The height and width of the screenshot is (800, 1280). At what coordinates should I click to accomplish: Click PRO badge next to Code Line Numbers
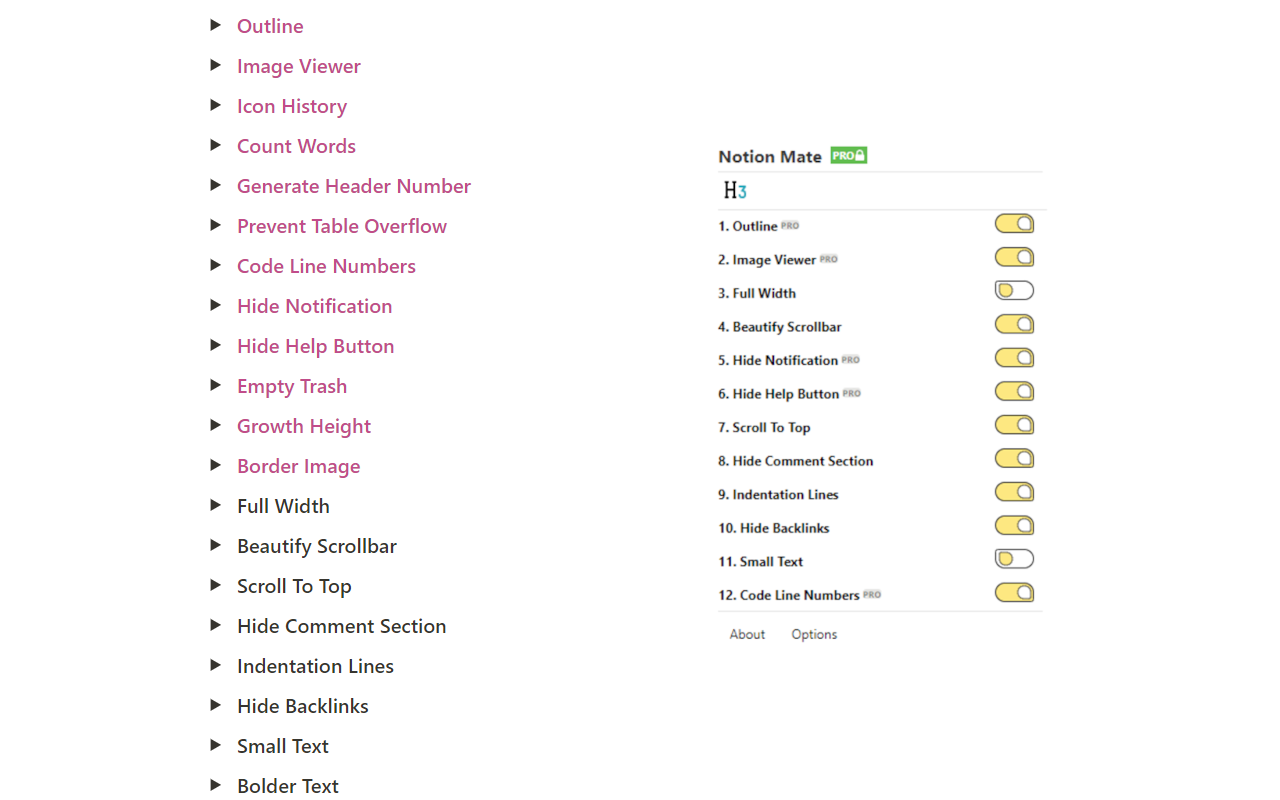point(872,594)
